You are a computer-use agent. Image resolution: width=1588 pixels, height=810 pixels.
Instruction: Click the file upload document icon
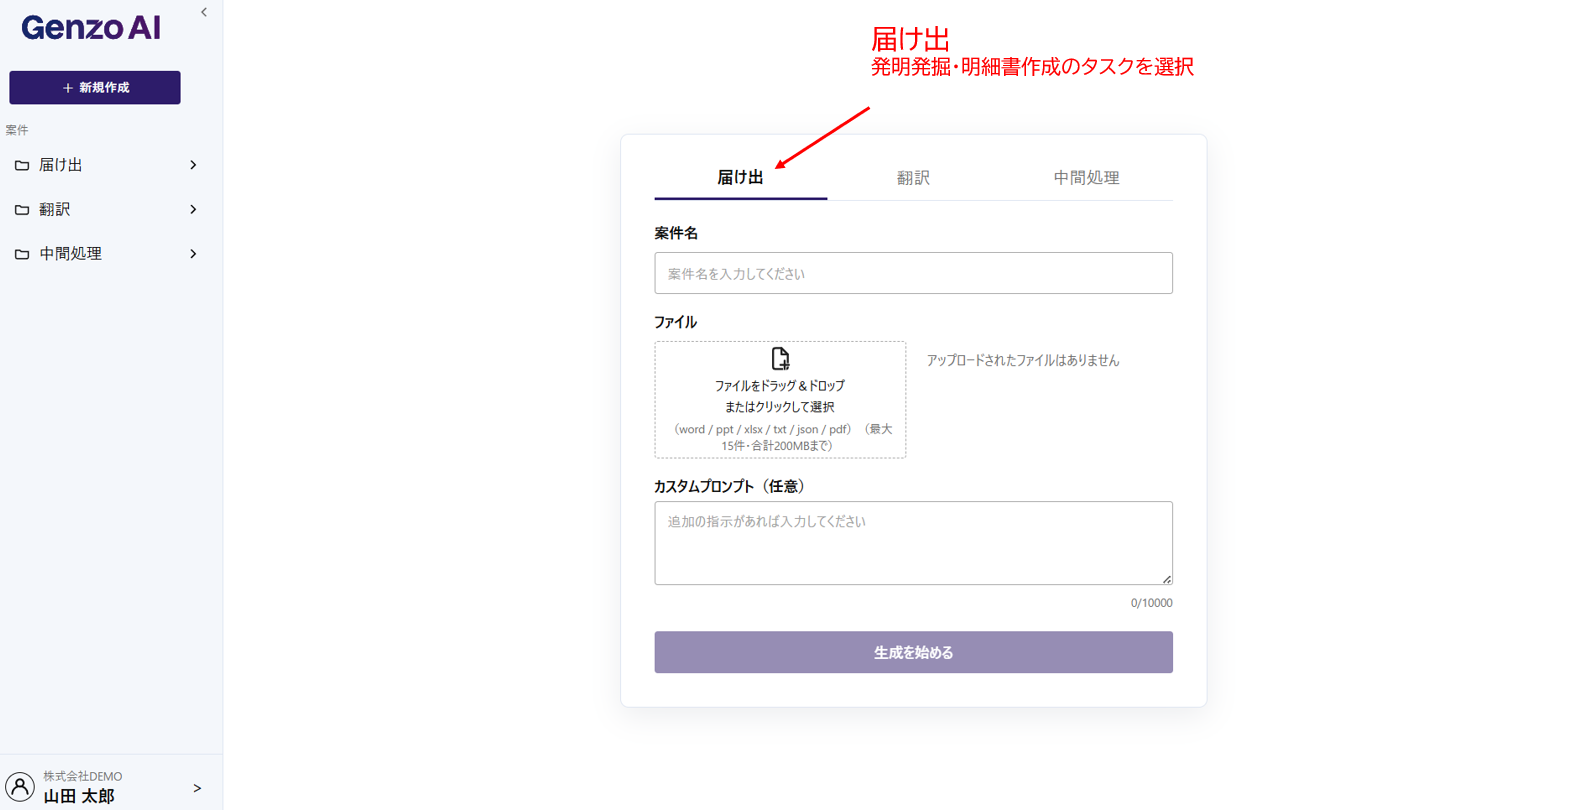tap(780, 359)
